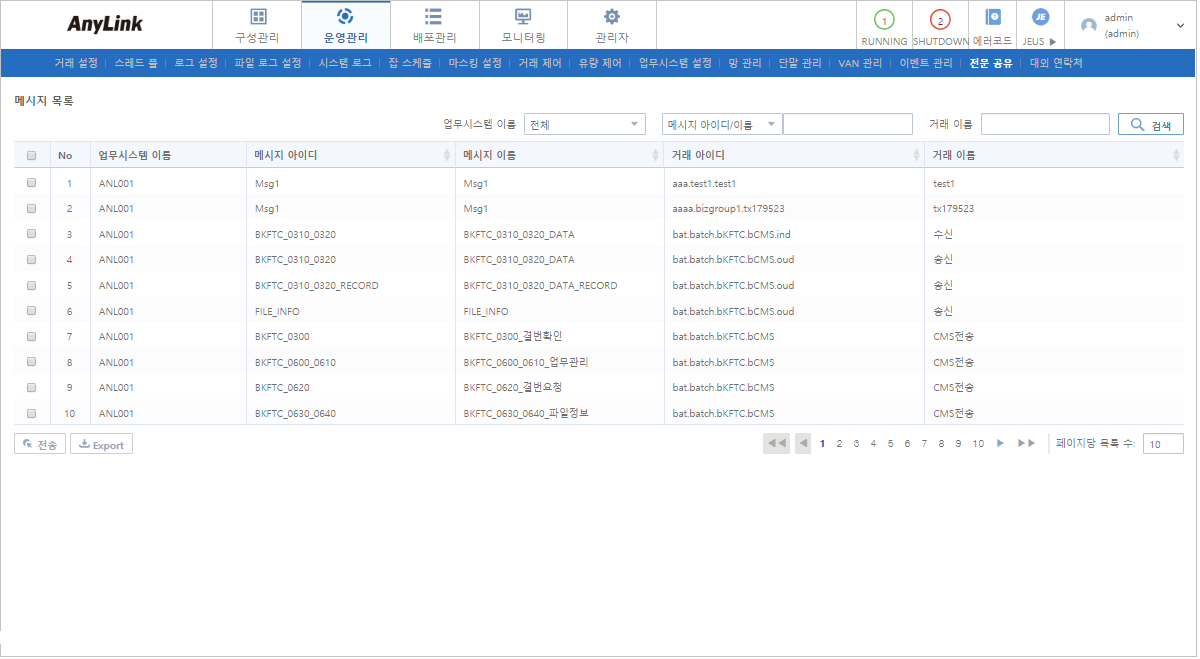Click the 검색 search button

1151,124
